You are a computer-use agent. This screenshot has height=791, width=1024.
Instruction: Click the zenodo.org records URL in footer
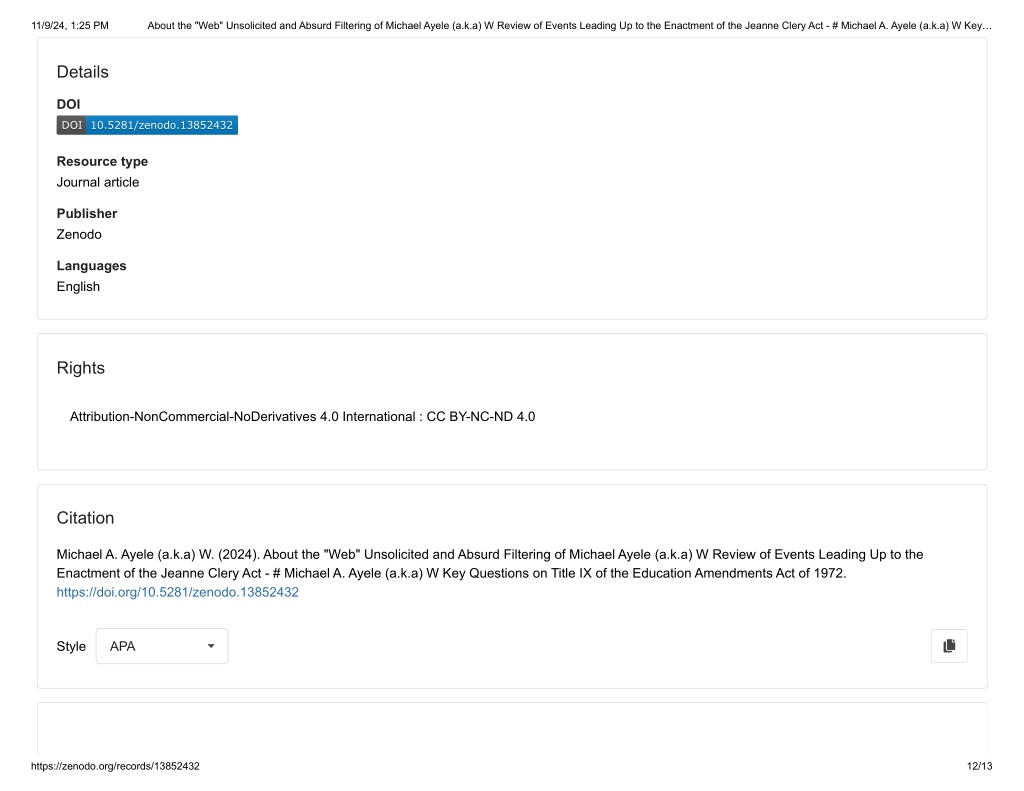[116, 766]
